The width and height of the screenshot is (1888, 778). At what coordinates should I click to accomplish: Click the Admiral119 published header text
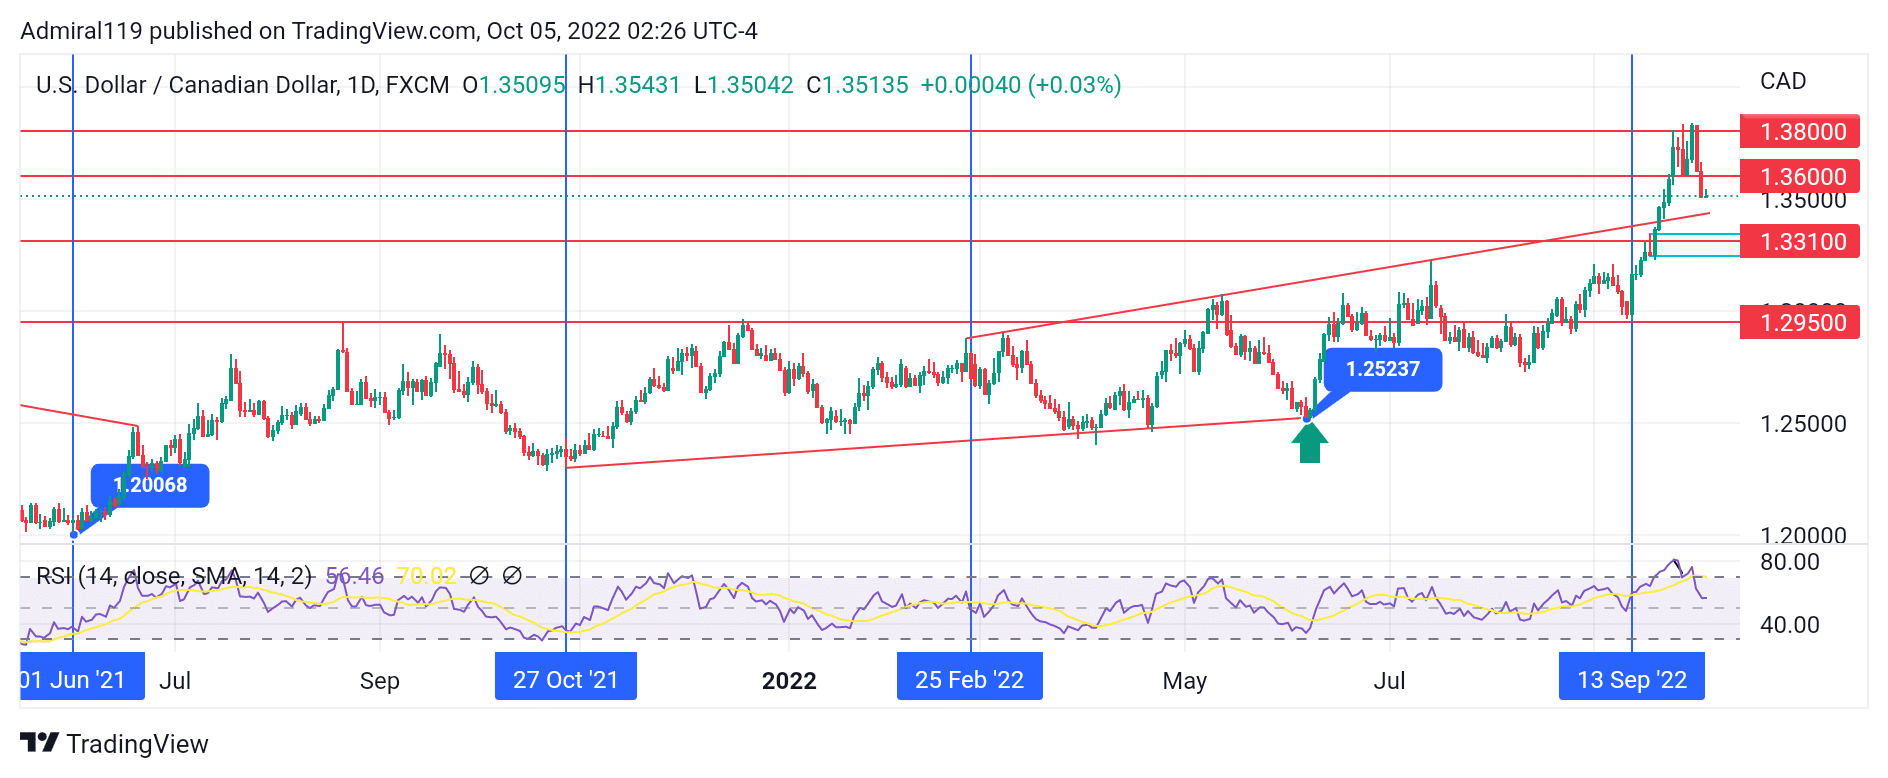point(389,31)
